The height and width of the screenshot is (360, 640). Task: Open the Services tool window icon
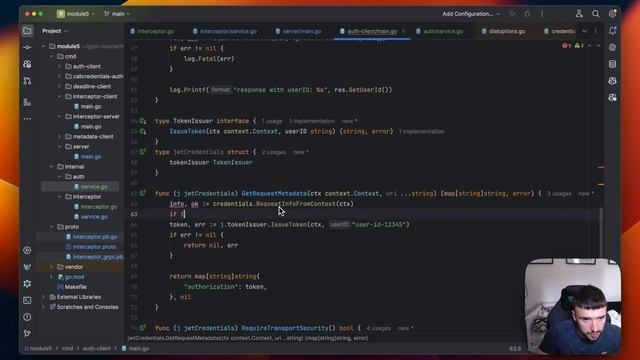click(27, 250)
